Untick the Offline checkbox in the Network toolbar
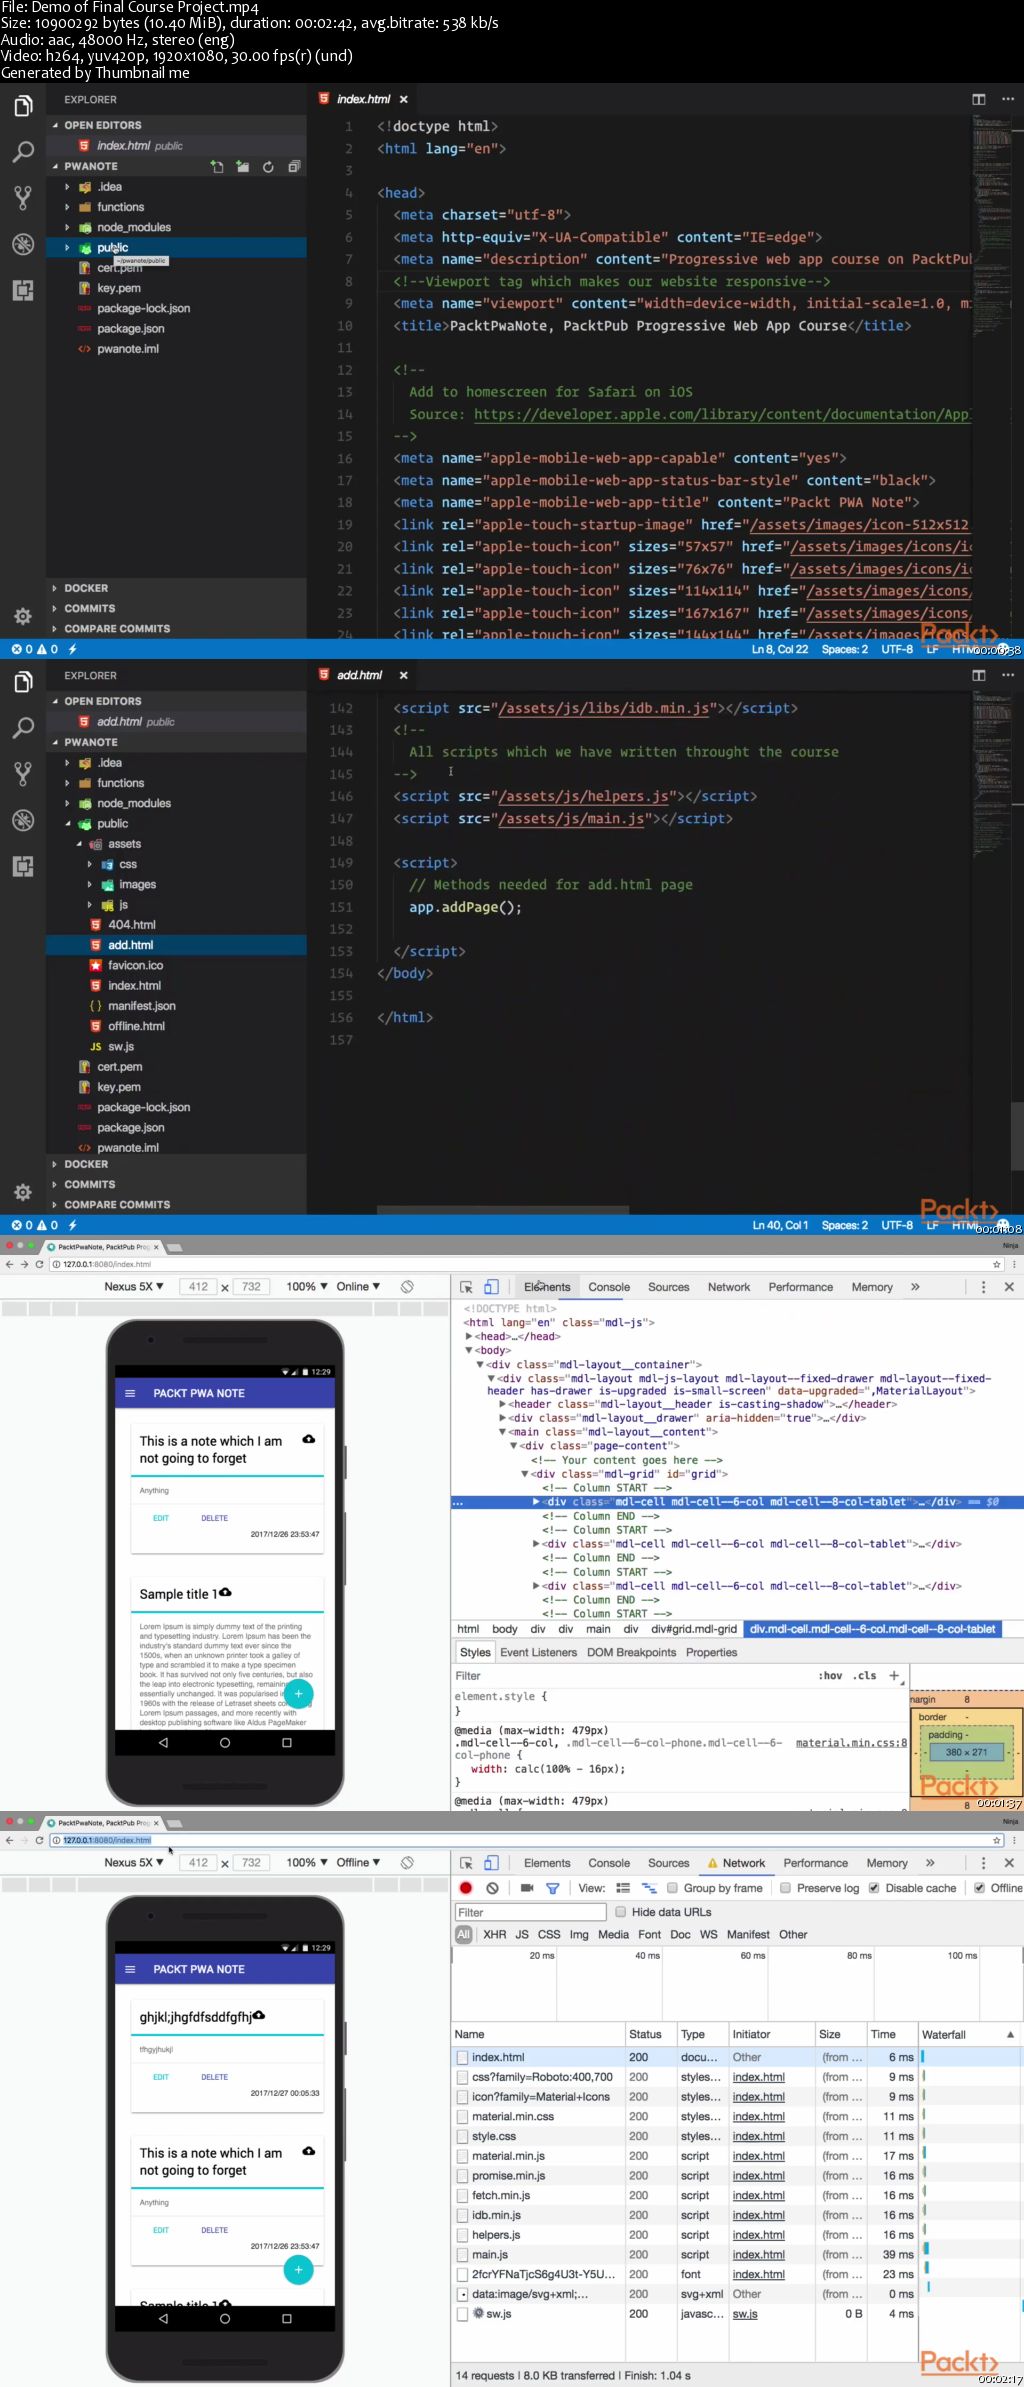This screenshot has height=2387, width=1024. (979, 1888)
